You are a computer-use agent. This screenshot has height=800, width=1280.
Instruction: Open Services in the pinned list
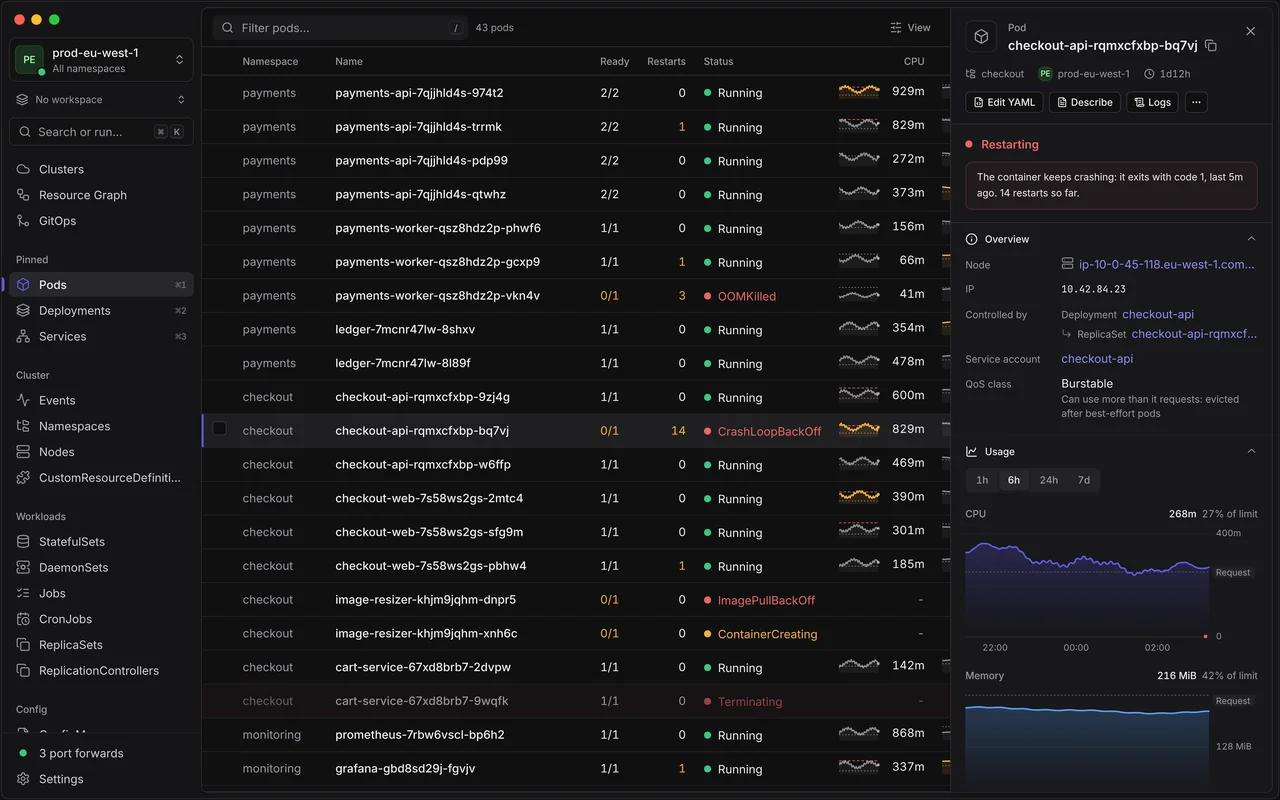(x=101, y=337)
